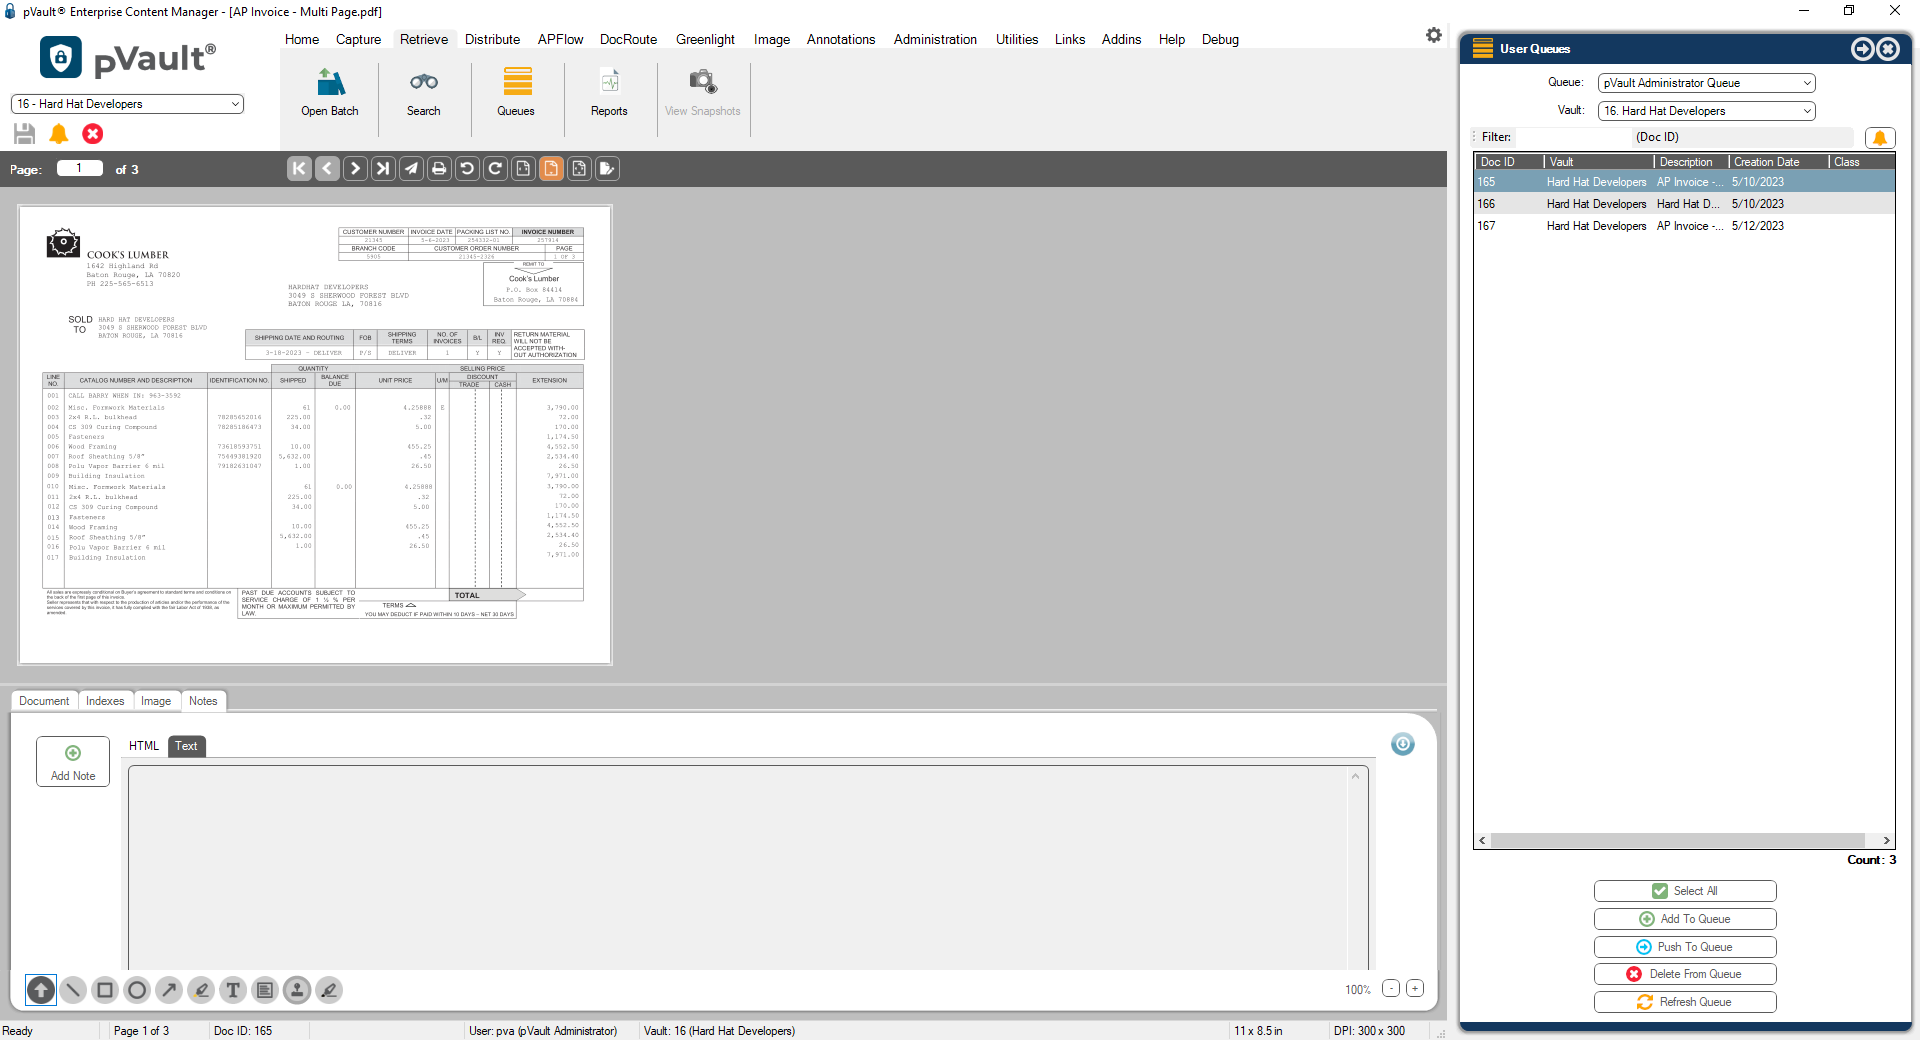Send document via paper plane icon
The height and width of the screenshot is (1040, 1920).
click(411, 169)
